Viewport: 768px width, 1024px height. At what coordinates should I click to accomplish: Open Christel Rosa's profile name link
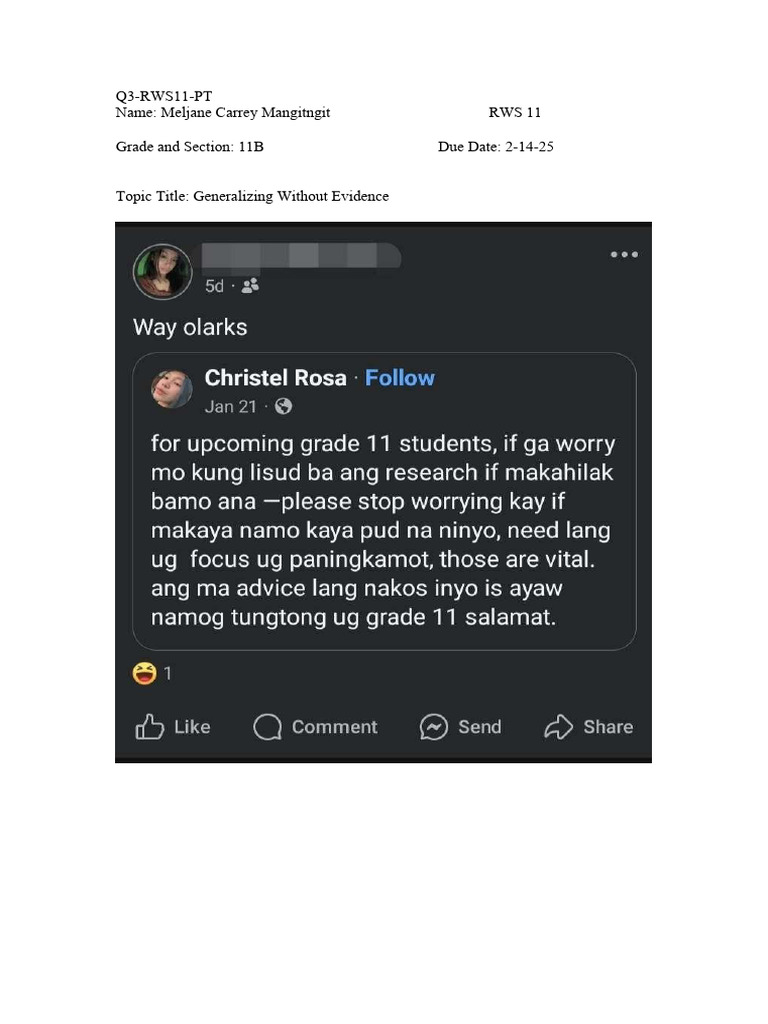(x=275, y=378)
